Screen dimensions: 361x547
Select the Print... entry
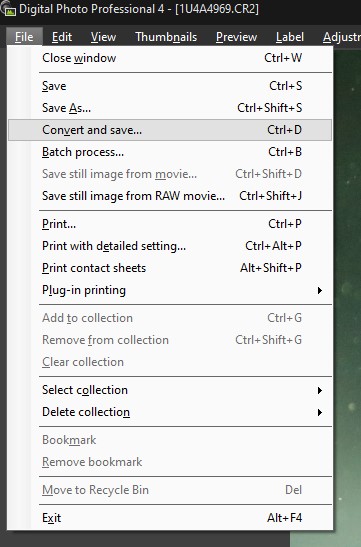coord(170,224)
